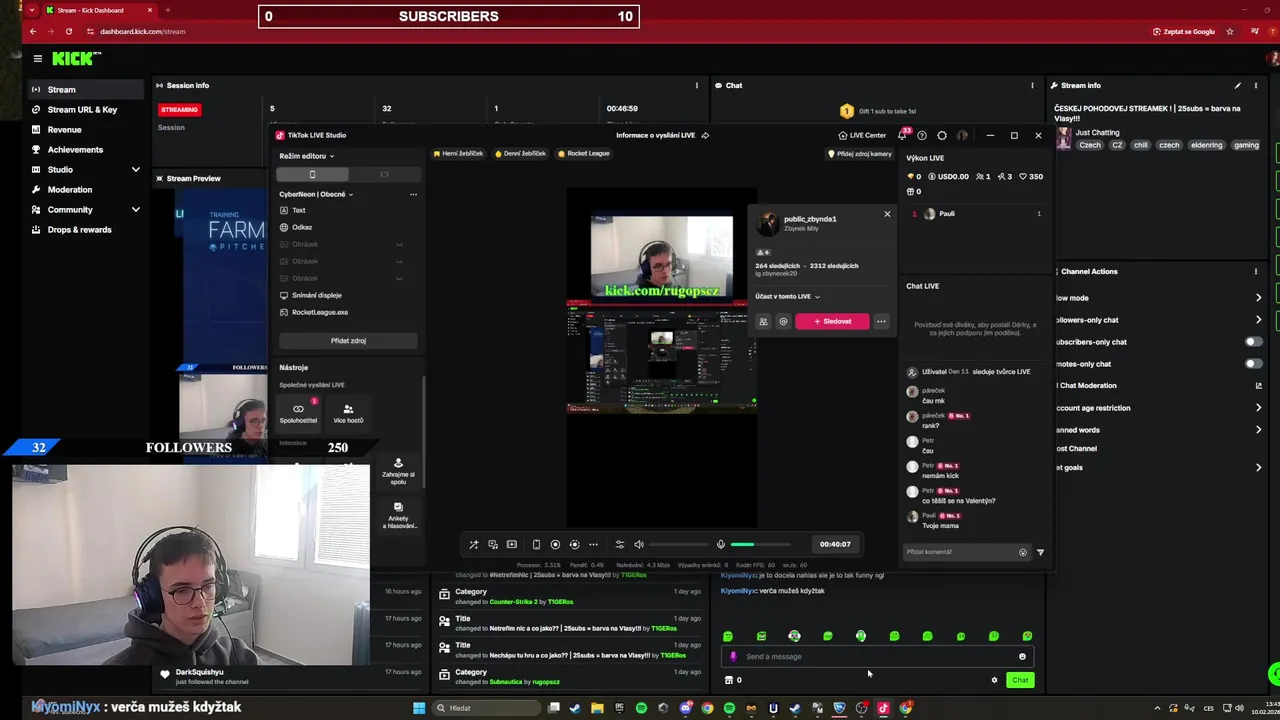Image resolution: width=1280 pixels, height=720 pixels.
Task: Open Achievements in Kick sidebar
Action: (x=75, y=150)
